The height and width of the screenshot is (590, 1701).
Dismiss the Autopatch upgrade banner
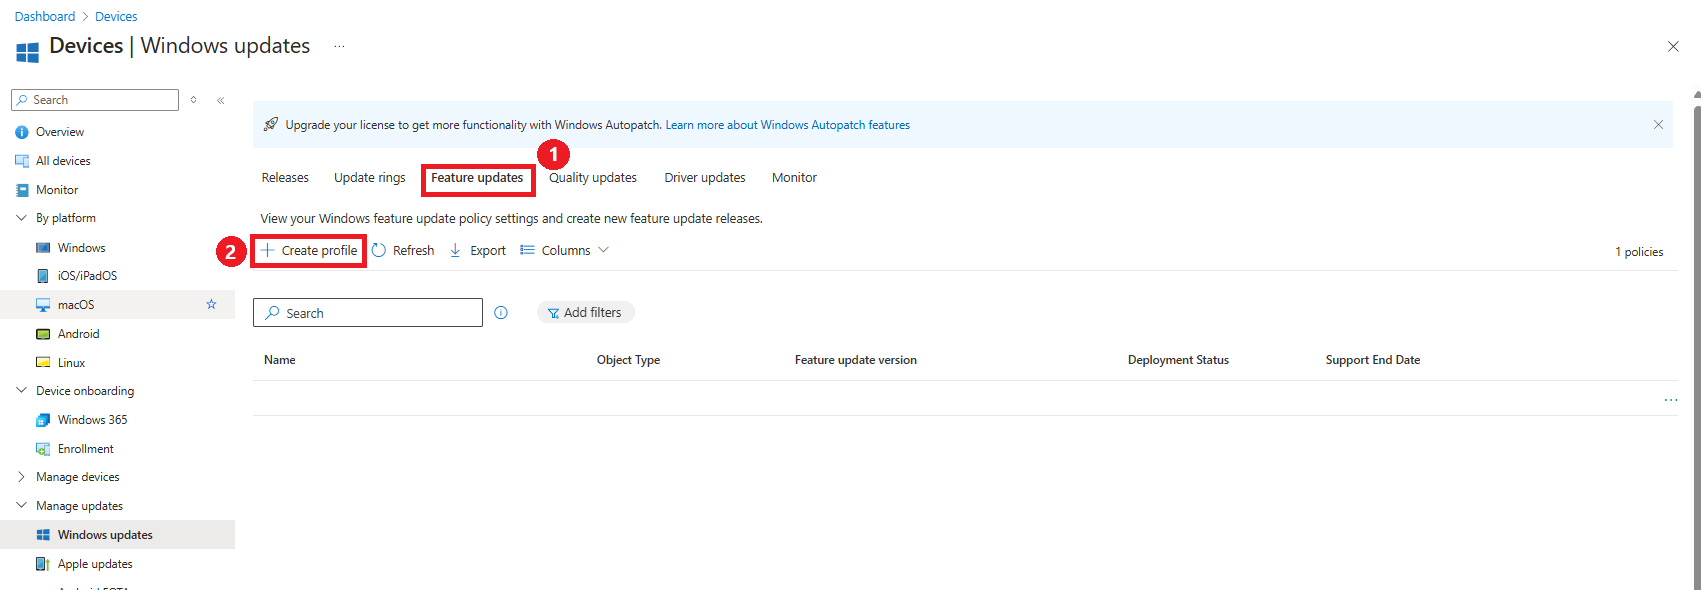[1658, 125]
